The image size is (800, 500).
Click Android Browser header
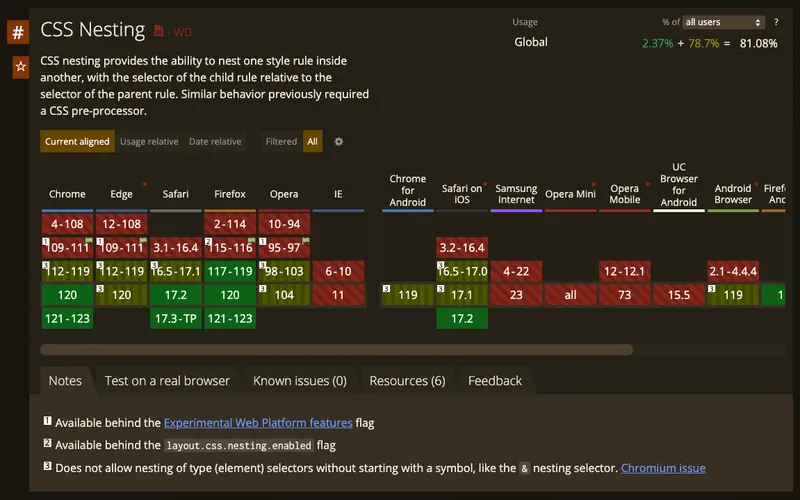click(733, 194)
